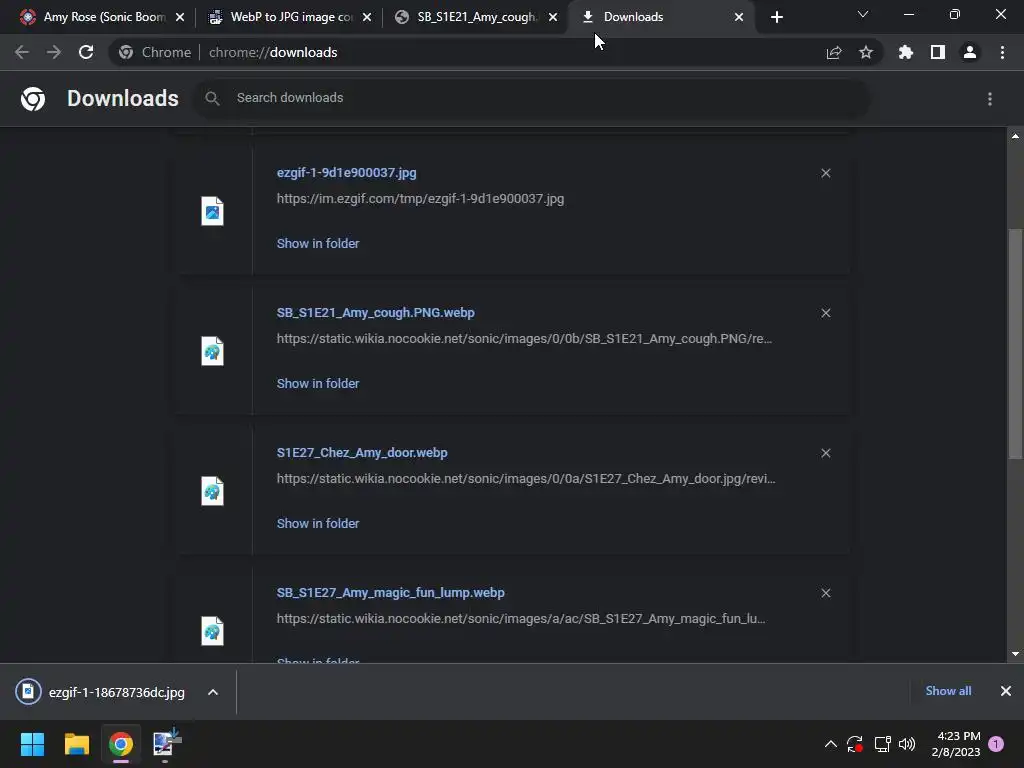Show ezgif-1-9d1e900037.jpg in folder
This screenshot has height=768, width=1024.
tap(318, 244)
